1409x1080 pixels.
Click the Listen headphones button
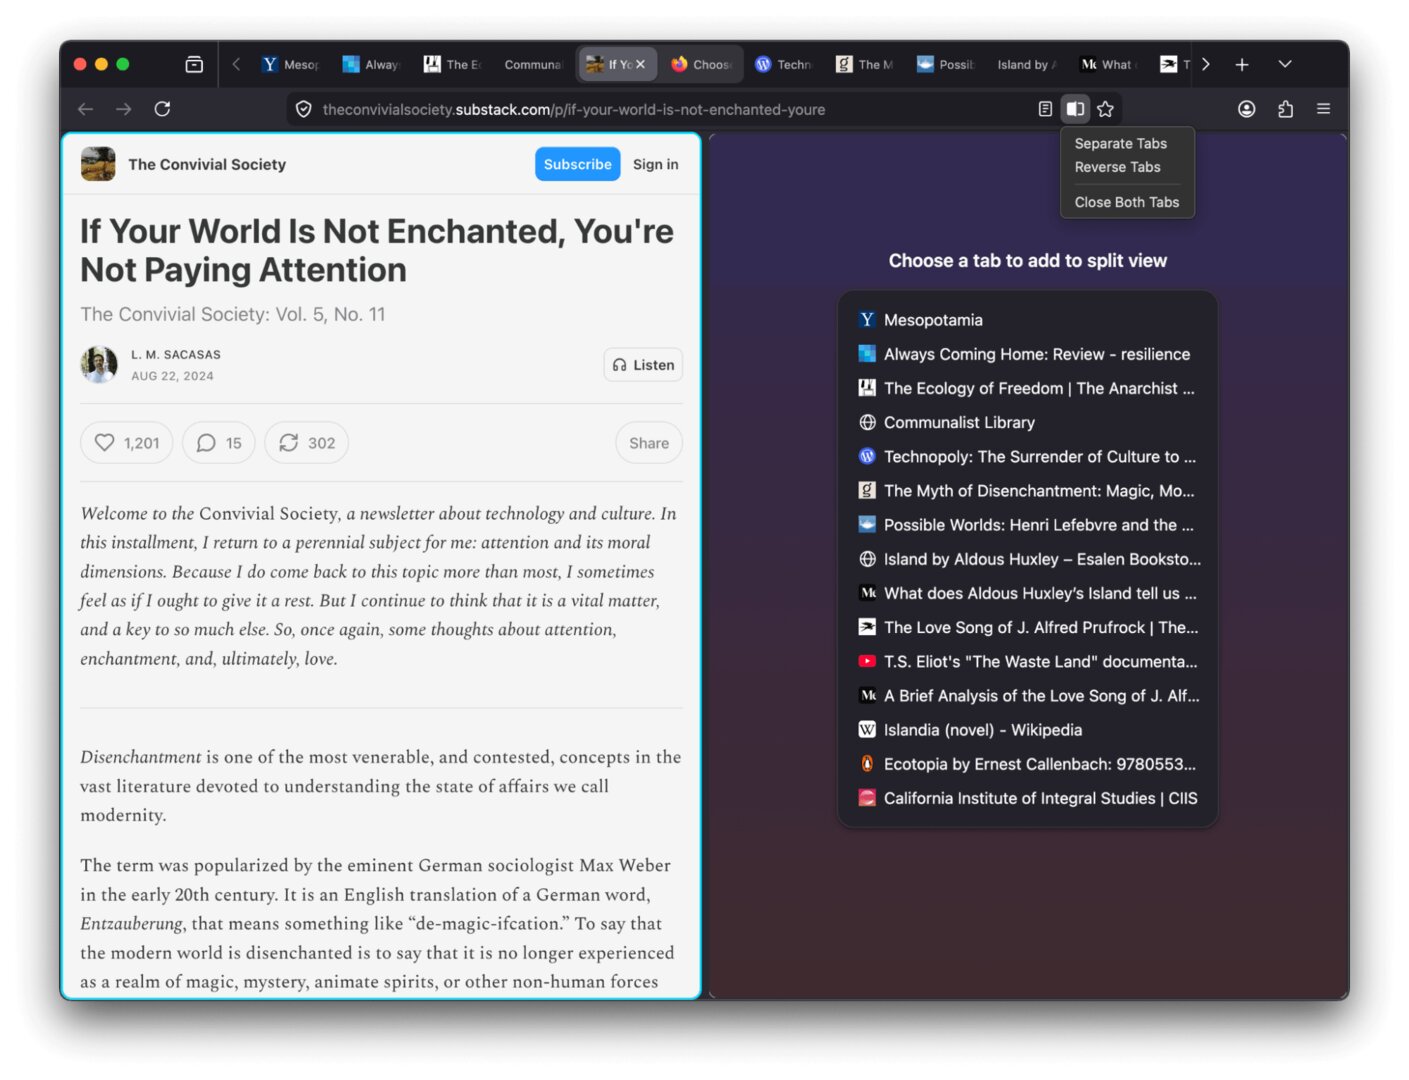point(643,365)
